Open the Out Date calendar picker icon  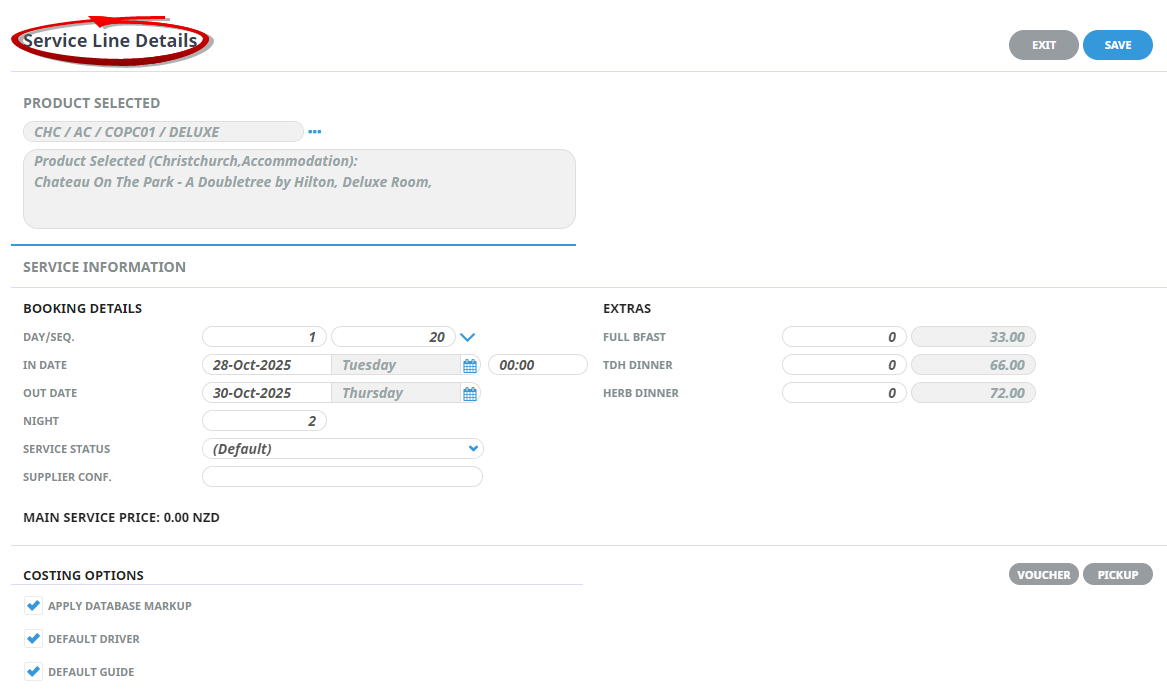pos(470,394)
